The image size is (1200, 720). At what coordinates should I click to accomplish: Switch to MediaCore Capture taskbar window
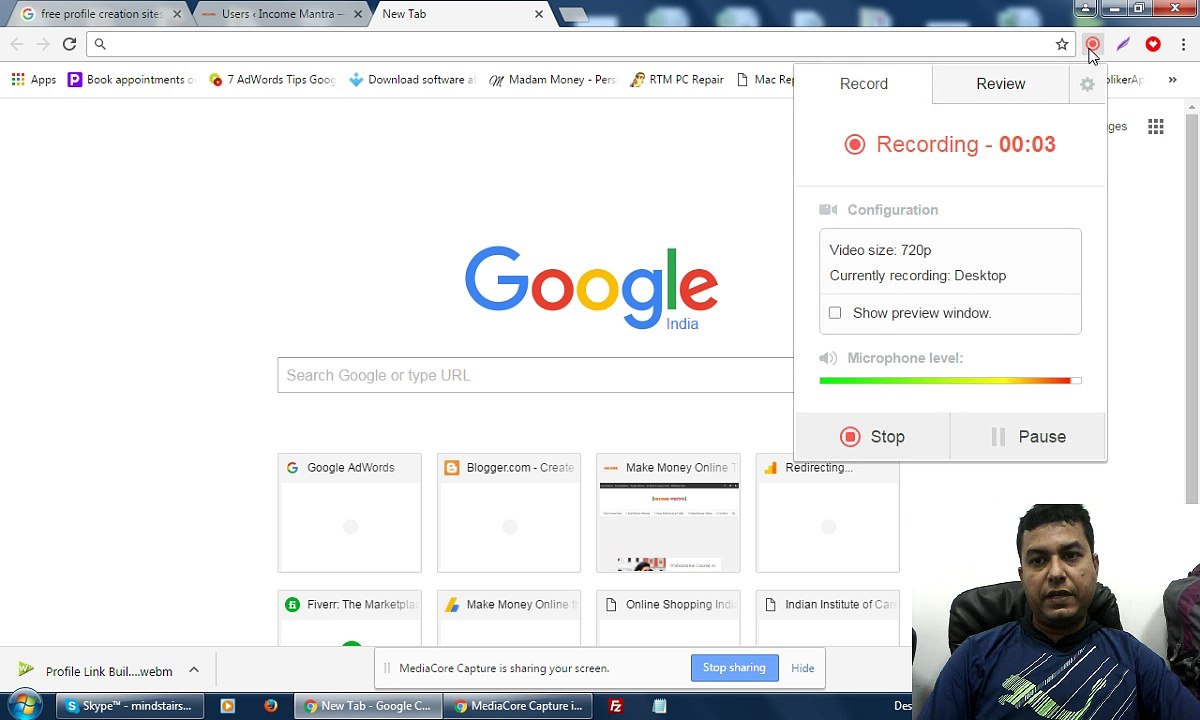(x=518, y=706)
